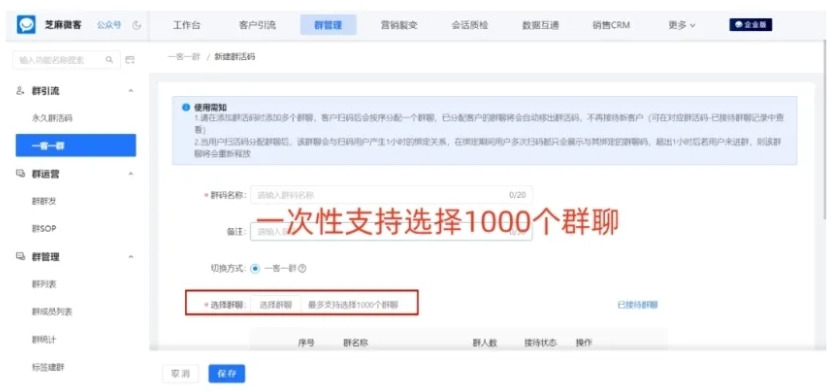The image size is (837, 392).
Task: Click the 选择群聊 button
Action: pos(275,305)
